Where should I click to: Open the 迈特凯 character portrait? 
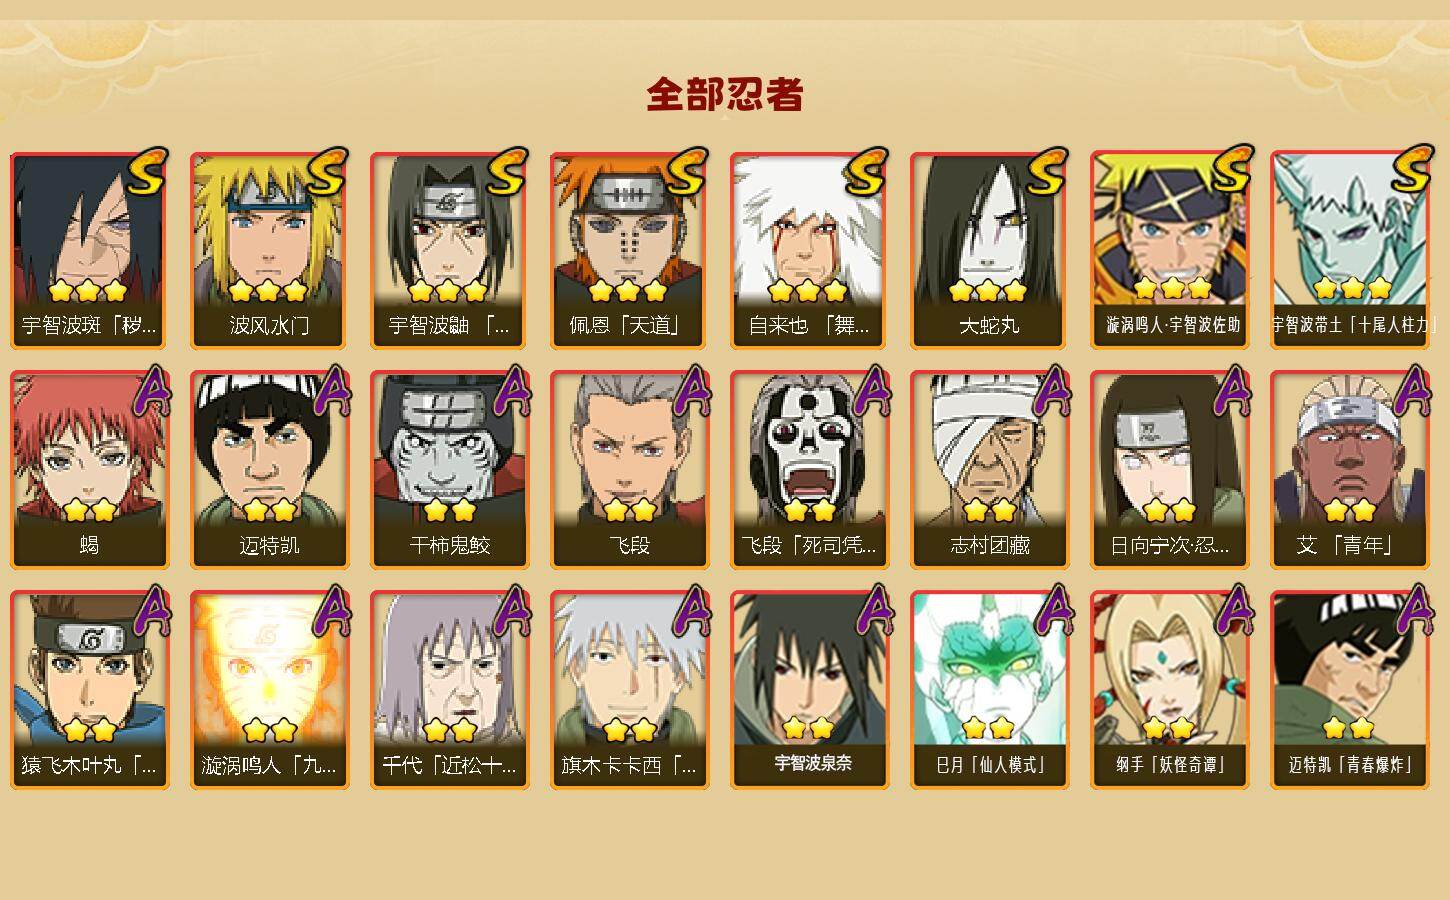[x=269, y=470]
